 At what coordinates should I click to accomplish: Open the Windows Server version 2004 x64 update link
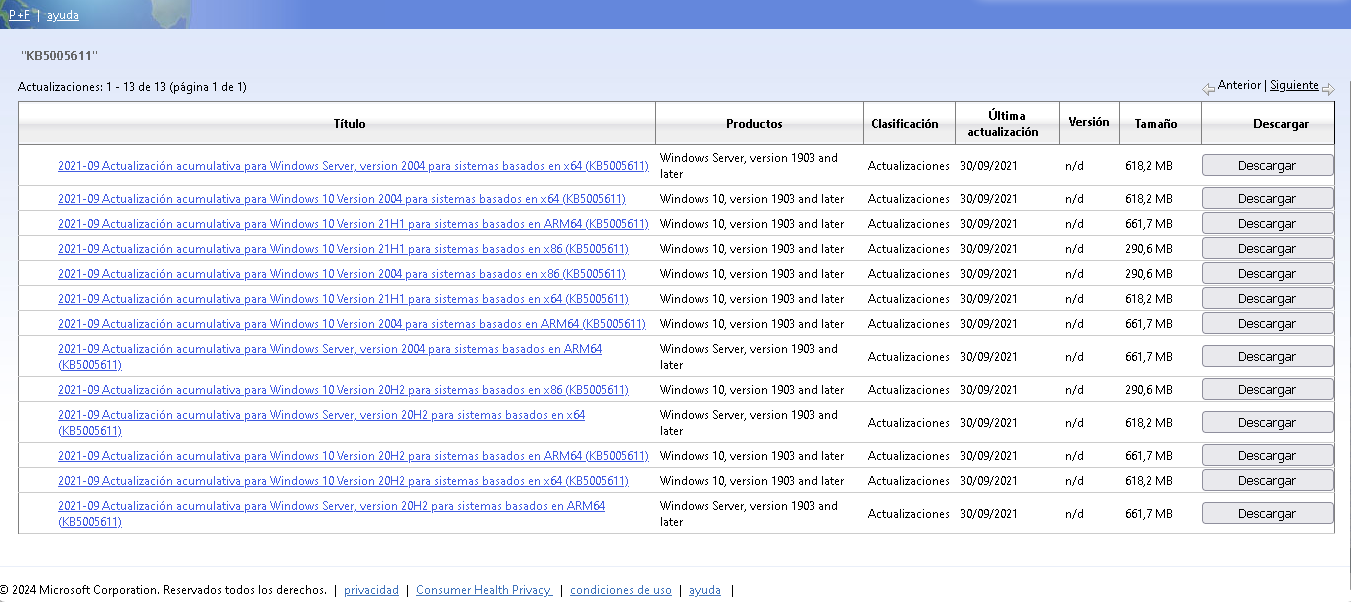pos(353,166)
